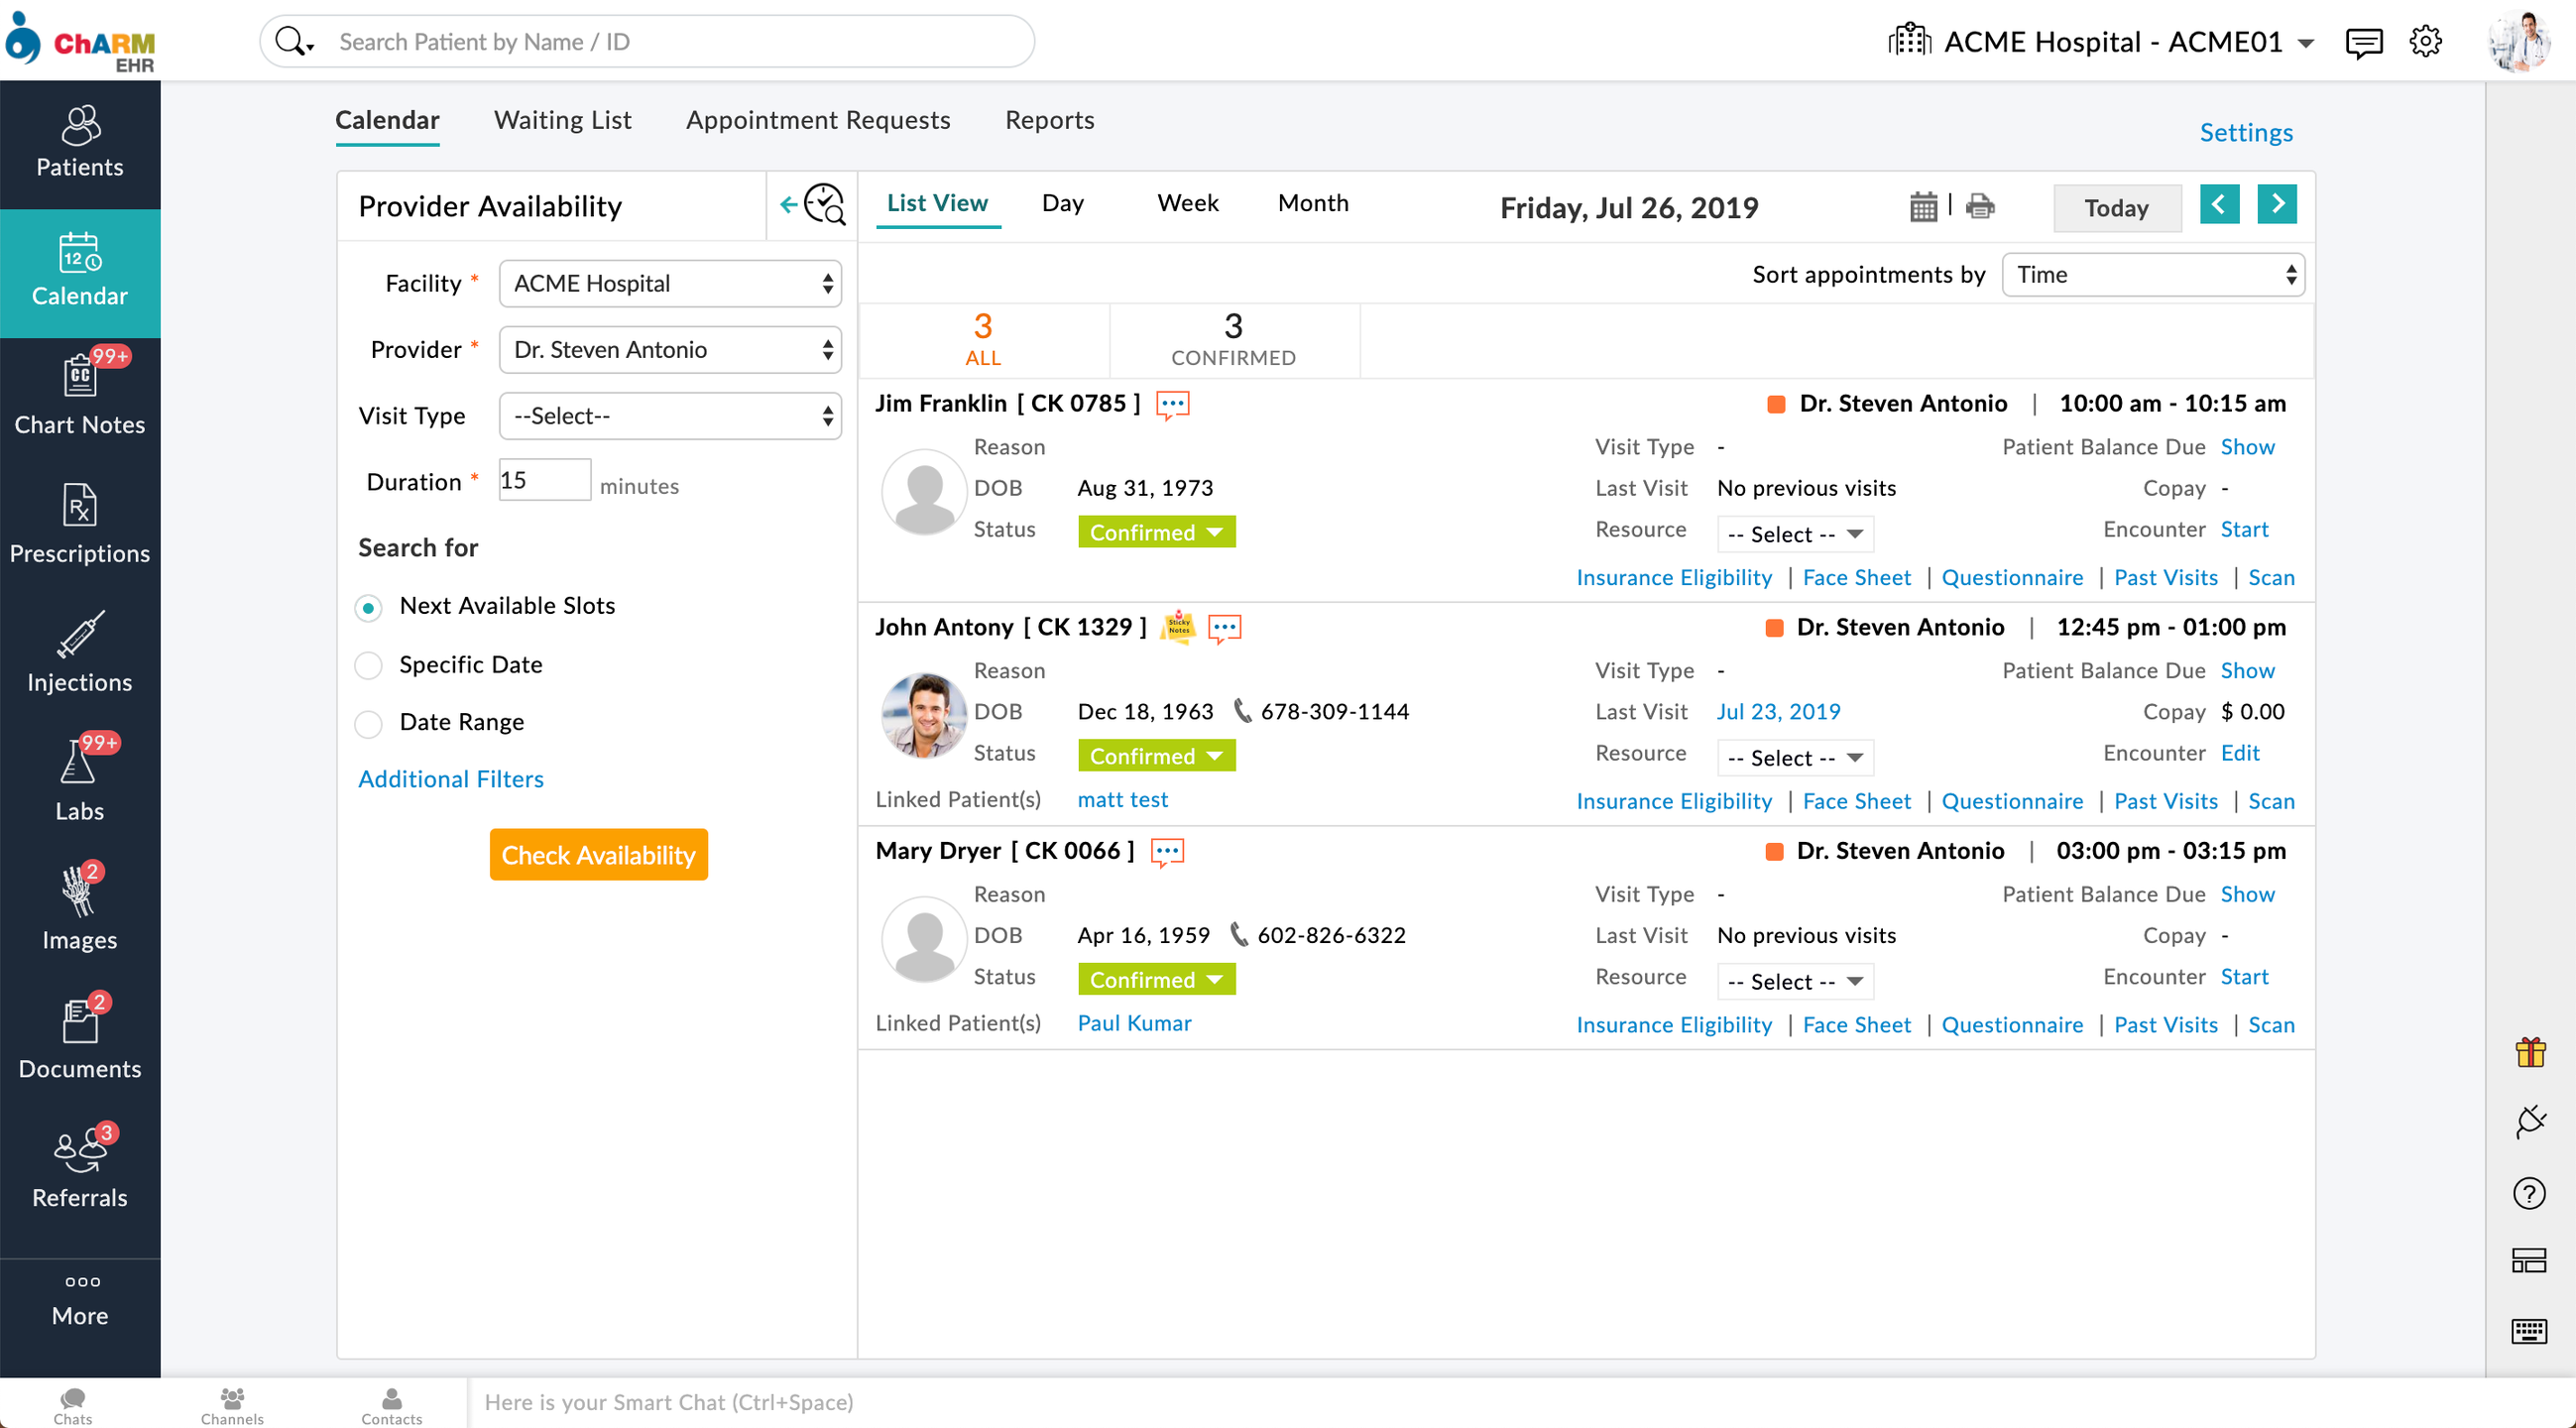This screenshot has width=2576, height=1428.
Task: Open sticky notes for John Antony
Action: [1179, 627]
